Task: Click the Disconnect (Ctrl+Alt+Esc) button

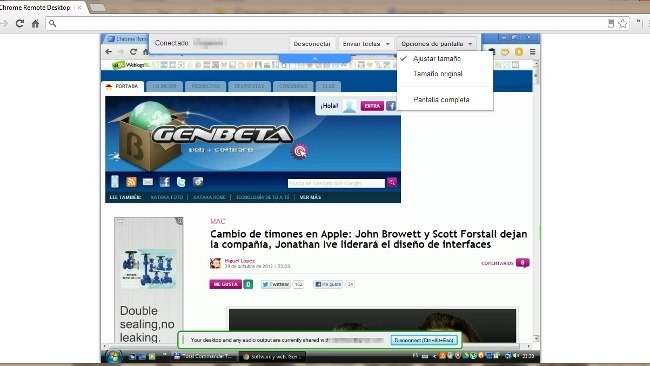Action: pyautogui.click(x=424, y=340)
